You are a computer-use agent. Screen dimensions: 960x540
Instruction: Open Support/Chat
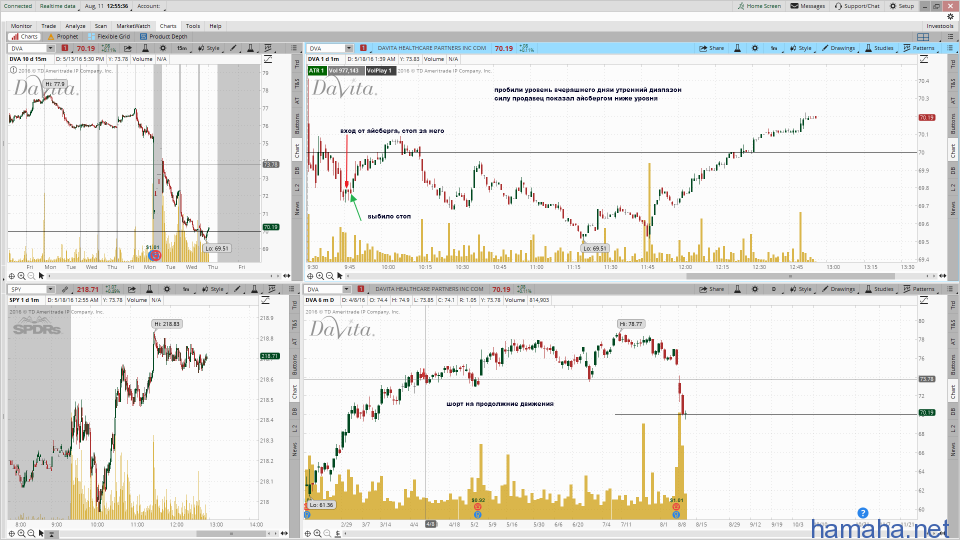pos(857,6)
